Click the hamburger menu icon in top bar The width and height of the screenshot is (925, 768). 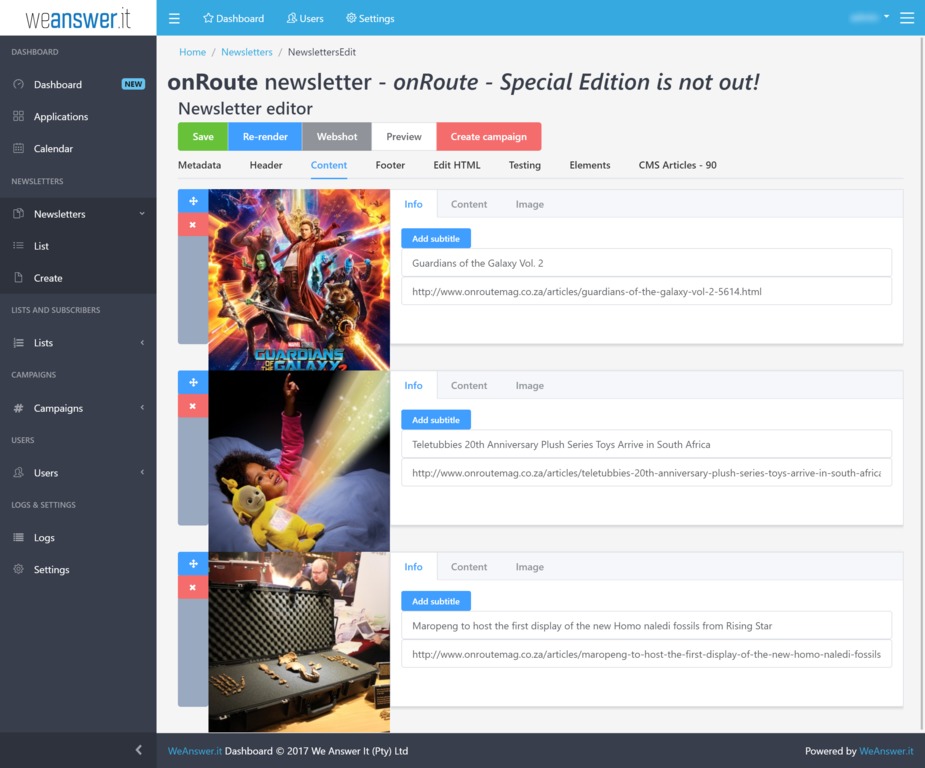[174, 18]
